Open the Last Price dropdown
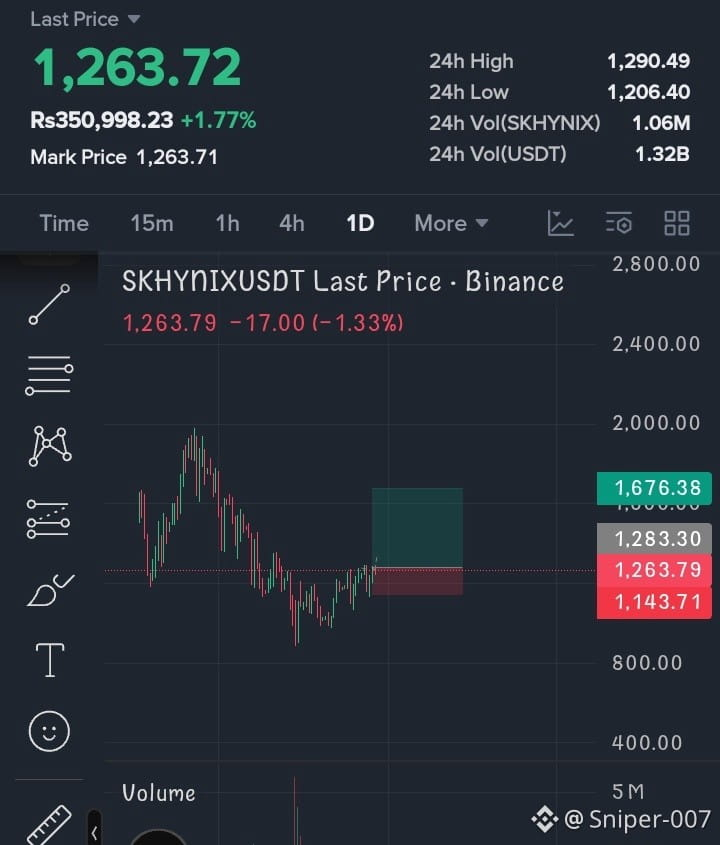The image size is (720, 845). coord(85,19)
